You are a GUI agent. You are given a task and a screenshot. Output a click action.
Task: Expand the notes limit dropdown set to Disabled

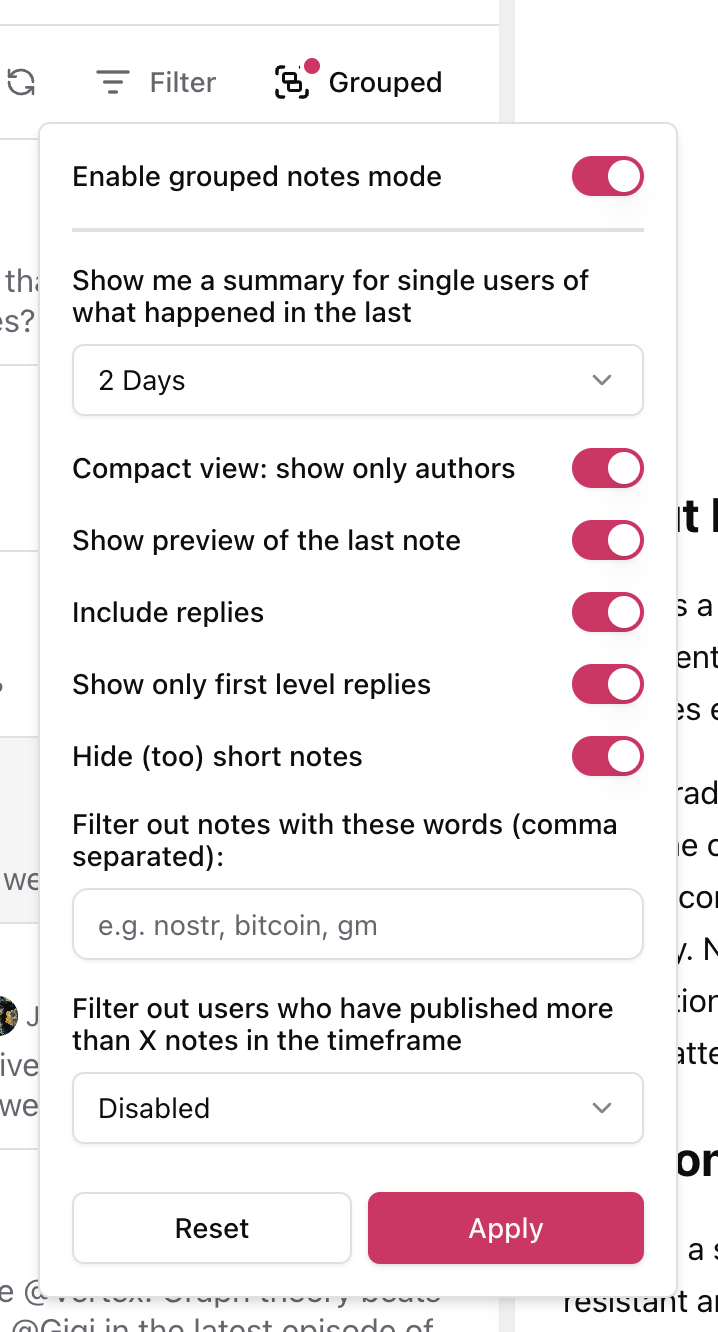coord(357,1108)
